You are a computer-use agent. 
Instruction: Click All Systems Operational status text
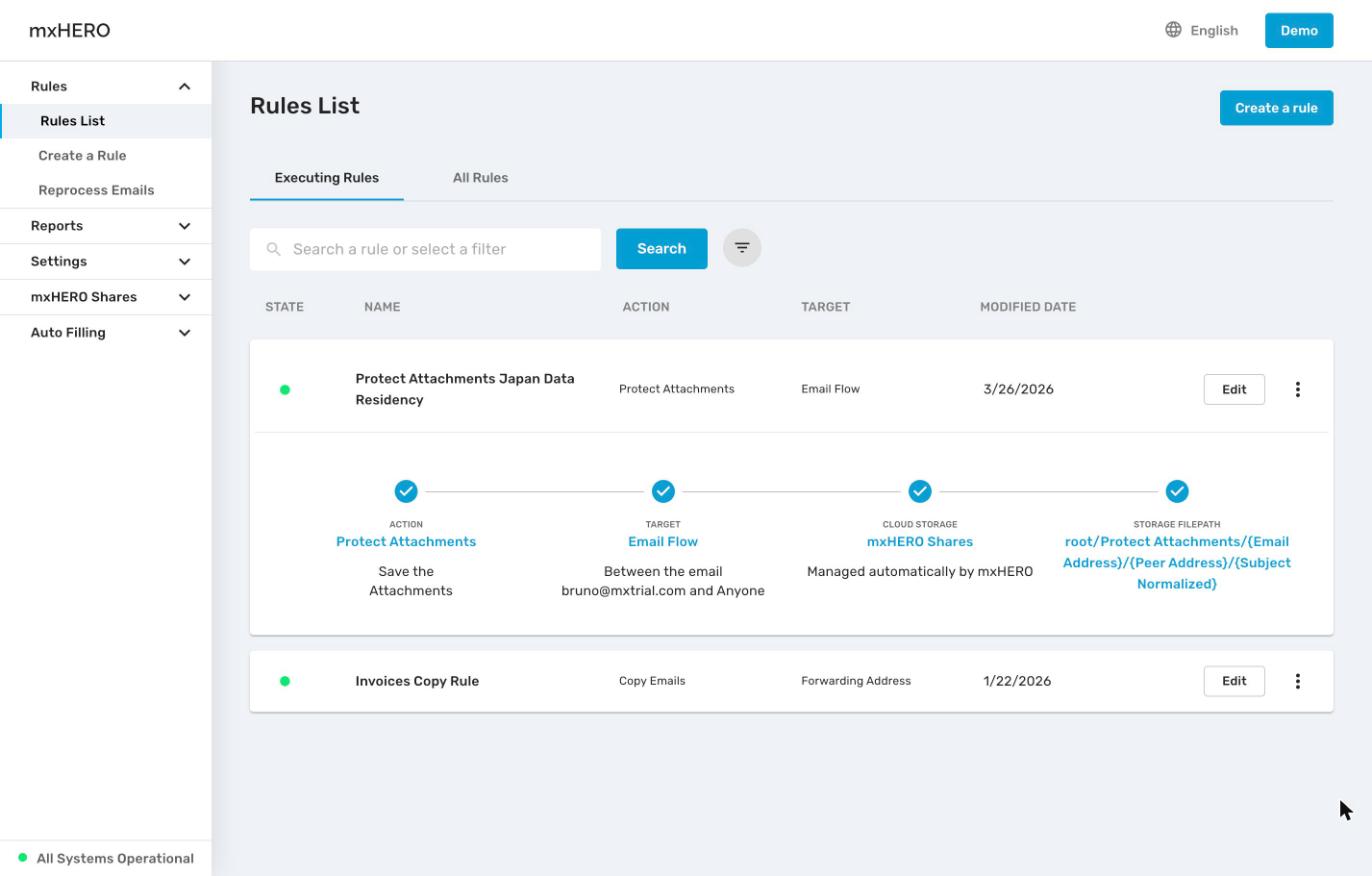[x=115, y=858]
